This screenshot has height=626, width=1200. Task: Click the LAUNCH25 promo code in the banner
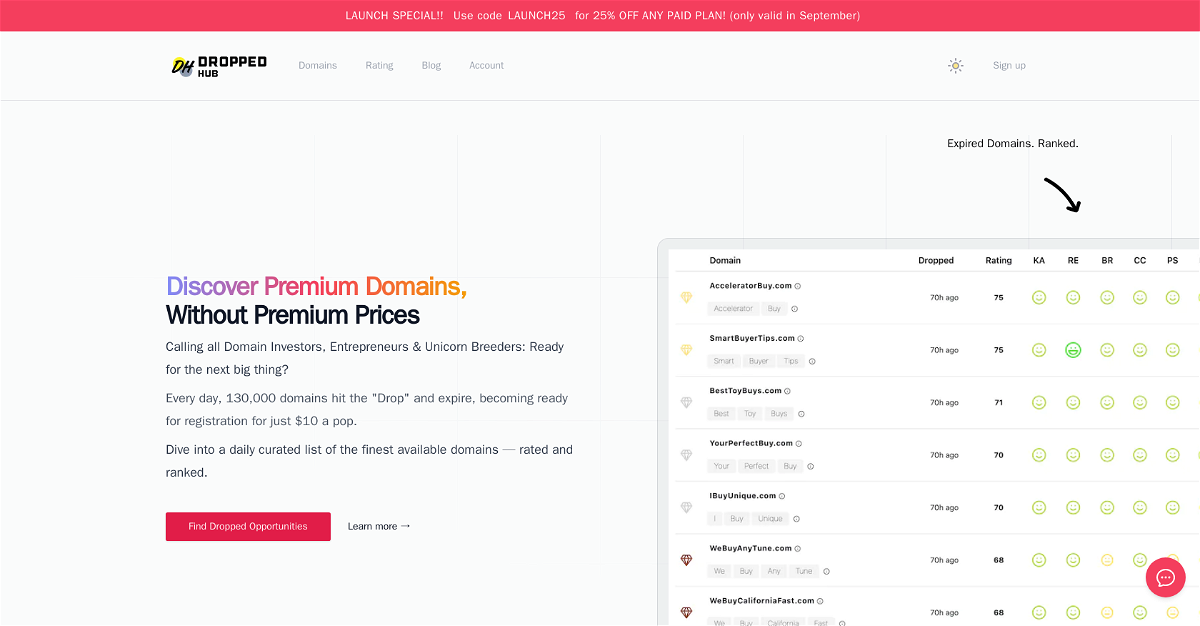[x=536, y=15]
